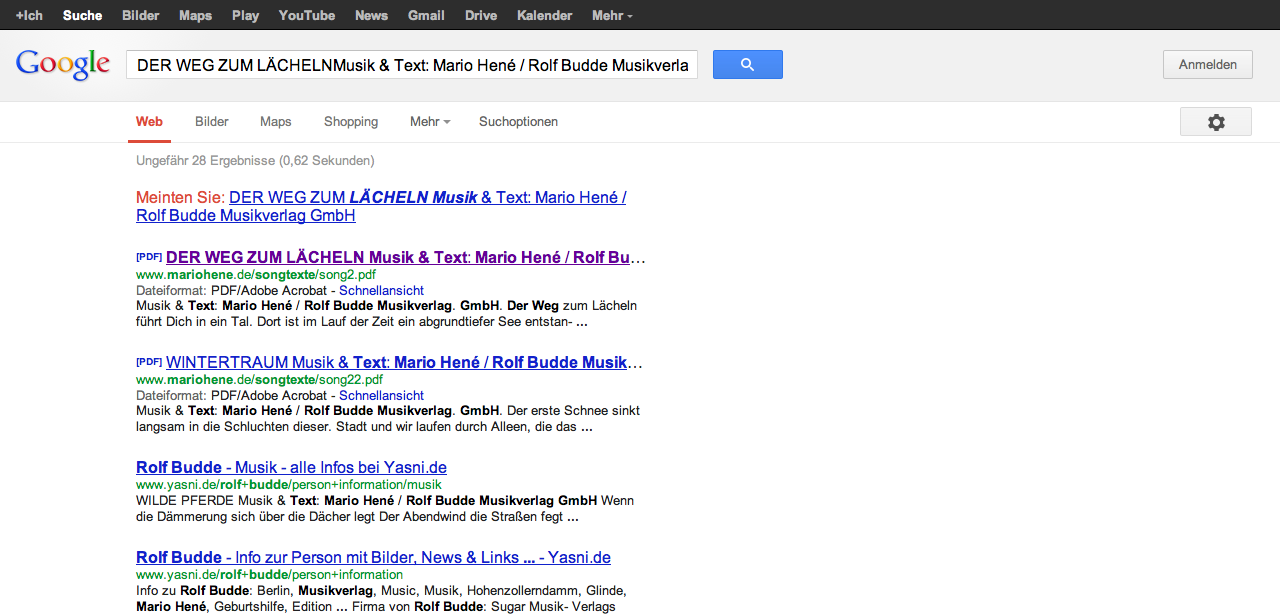Open the settings gear menu
Screen dimensions: 1280x614
coord(1215,122)
